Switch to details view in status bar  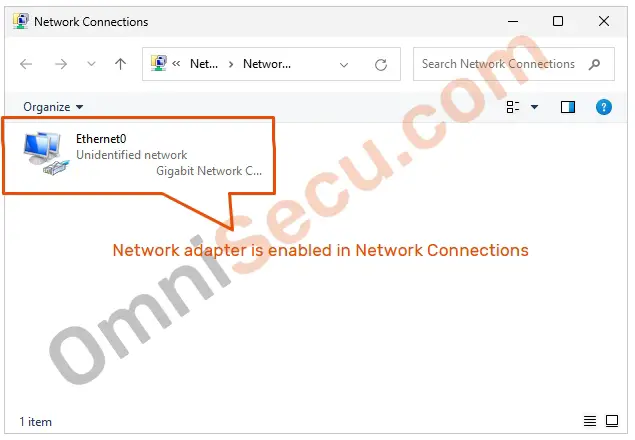pyautogui.click(x=590, y=421)
